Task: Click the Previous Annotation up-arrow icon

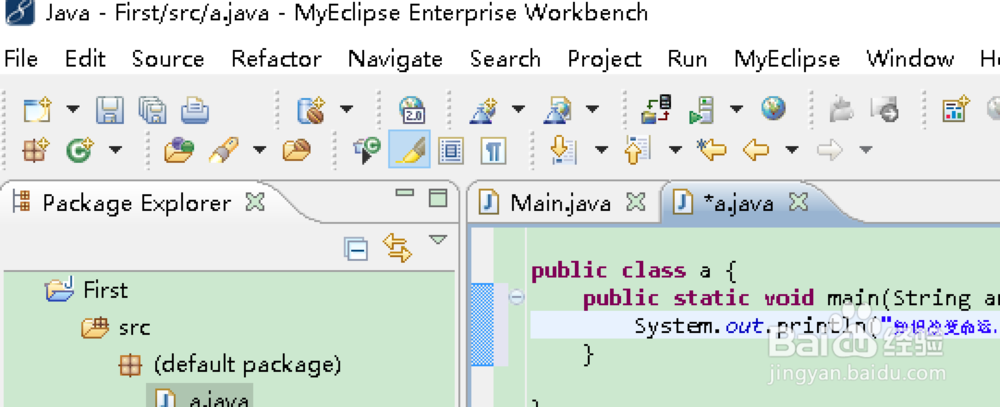Action: click(x=637, y=151)
